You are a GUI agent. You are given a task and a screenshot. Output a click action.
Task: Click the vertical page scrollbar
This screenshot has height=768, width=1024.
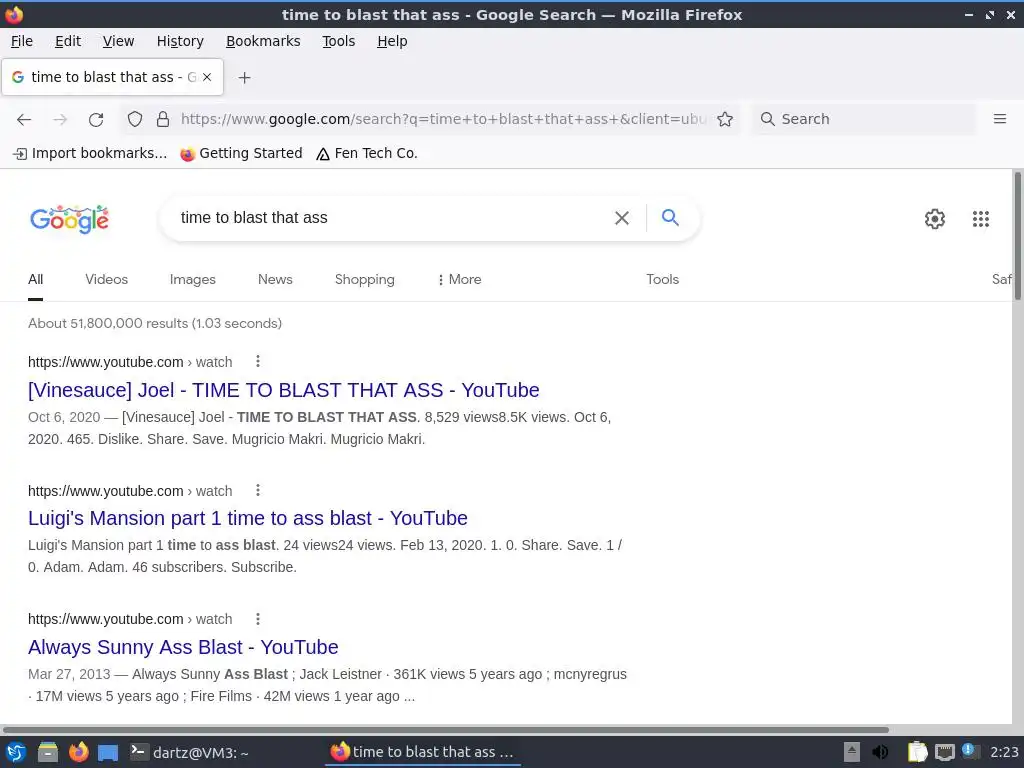(x=1017, y=238)
